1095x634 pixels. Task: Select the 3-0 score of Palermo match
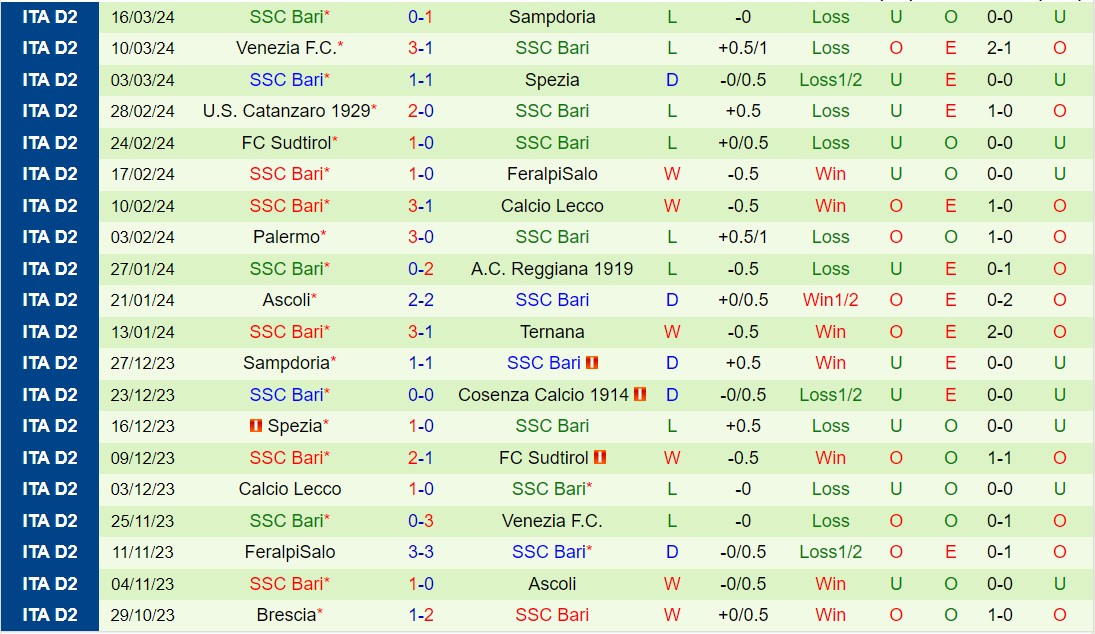pos(420,237)
